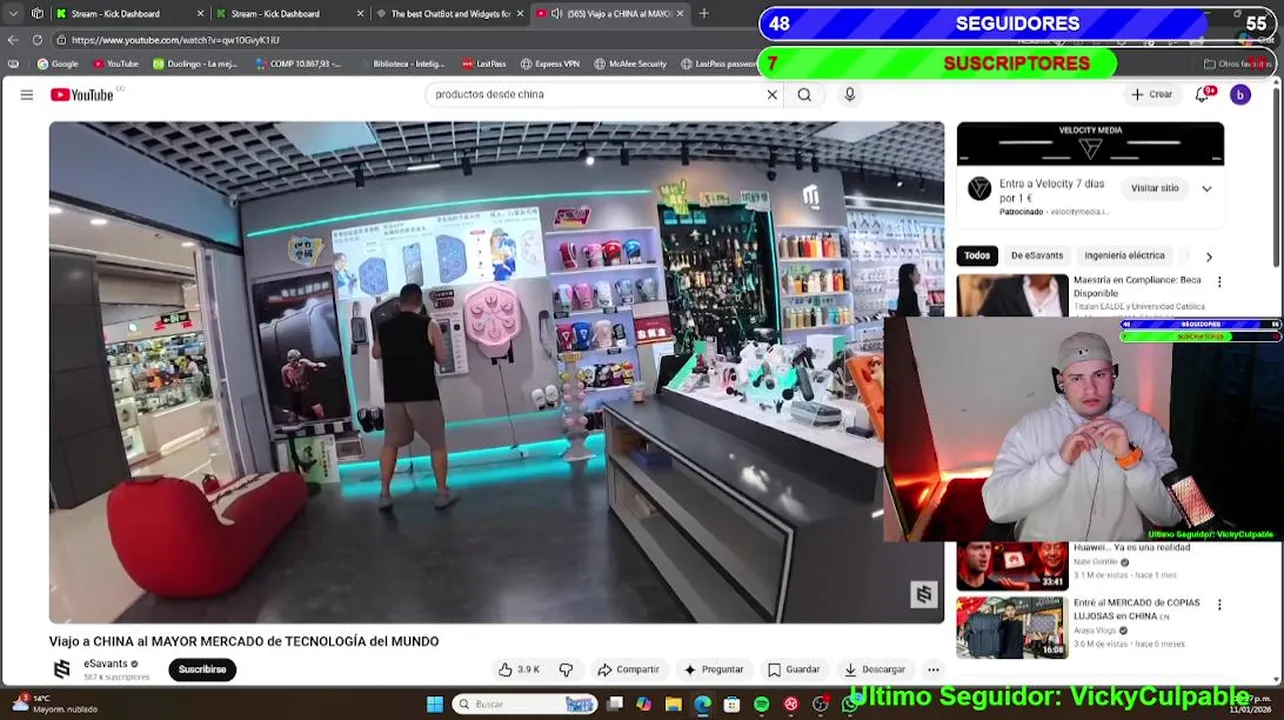The height and width of the screenshot is (720, 1284).
Task: Open the Express VPN bookmark
Action: 549,63
